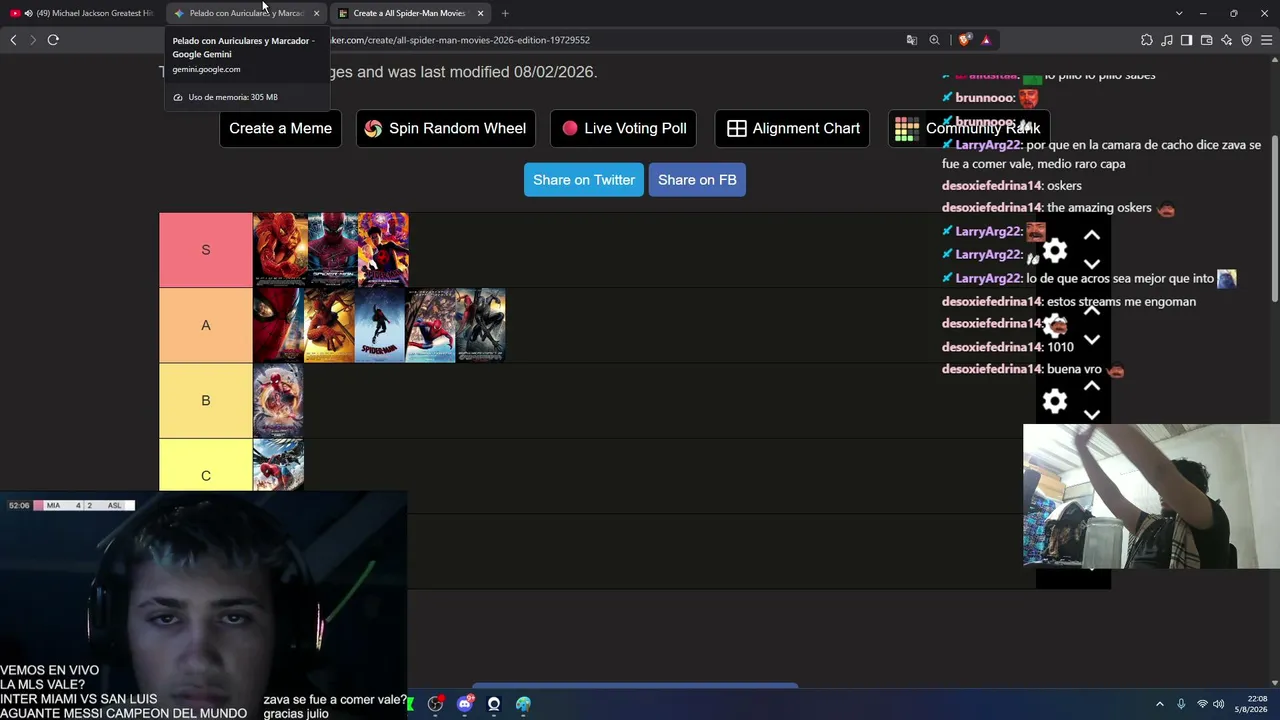Open the white-ring webcam app taskbar icon

[x=494, y=704]
